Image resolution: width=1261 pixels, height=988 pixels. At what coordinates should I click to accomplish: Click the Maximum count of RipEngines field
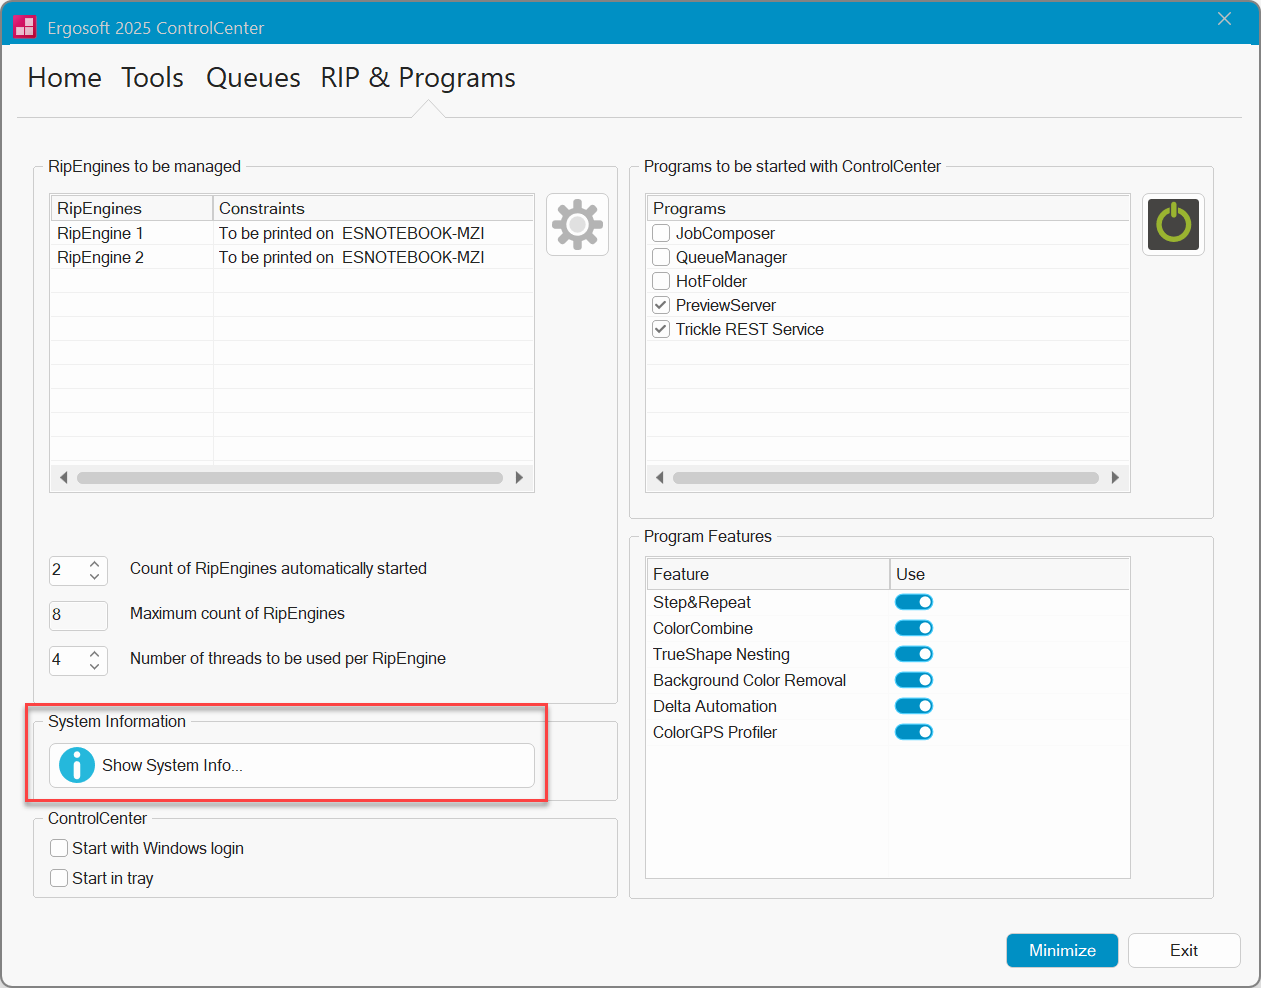[x=78, y=615]
